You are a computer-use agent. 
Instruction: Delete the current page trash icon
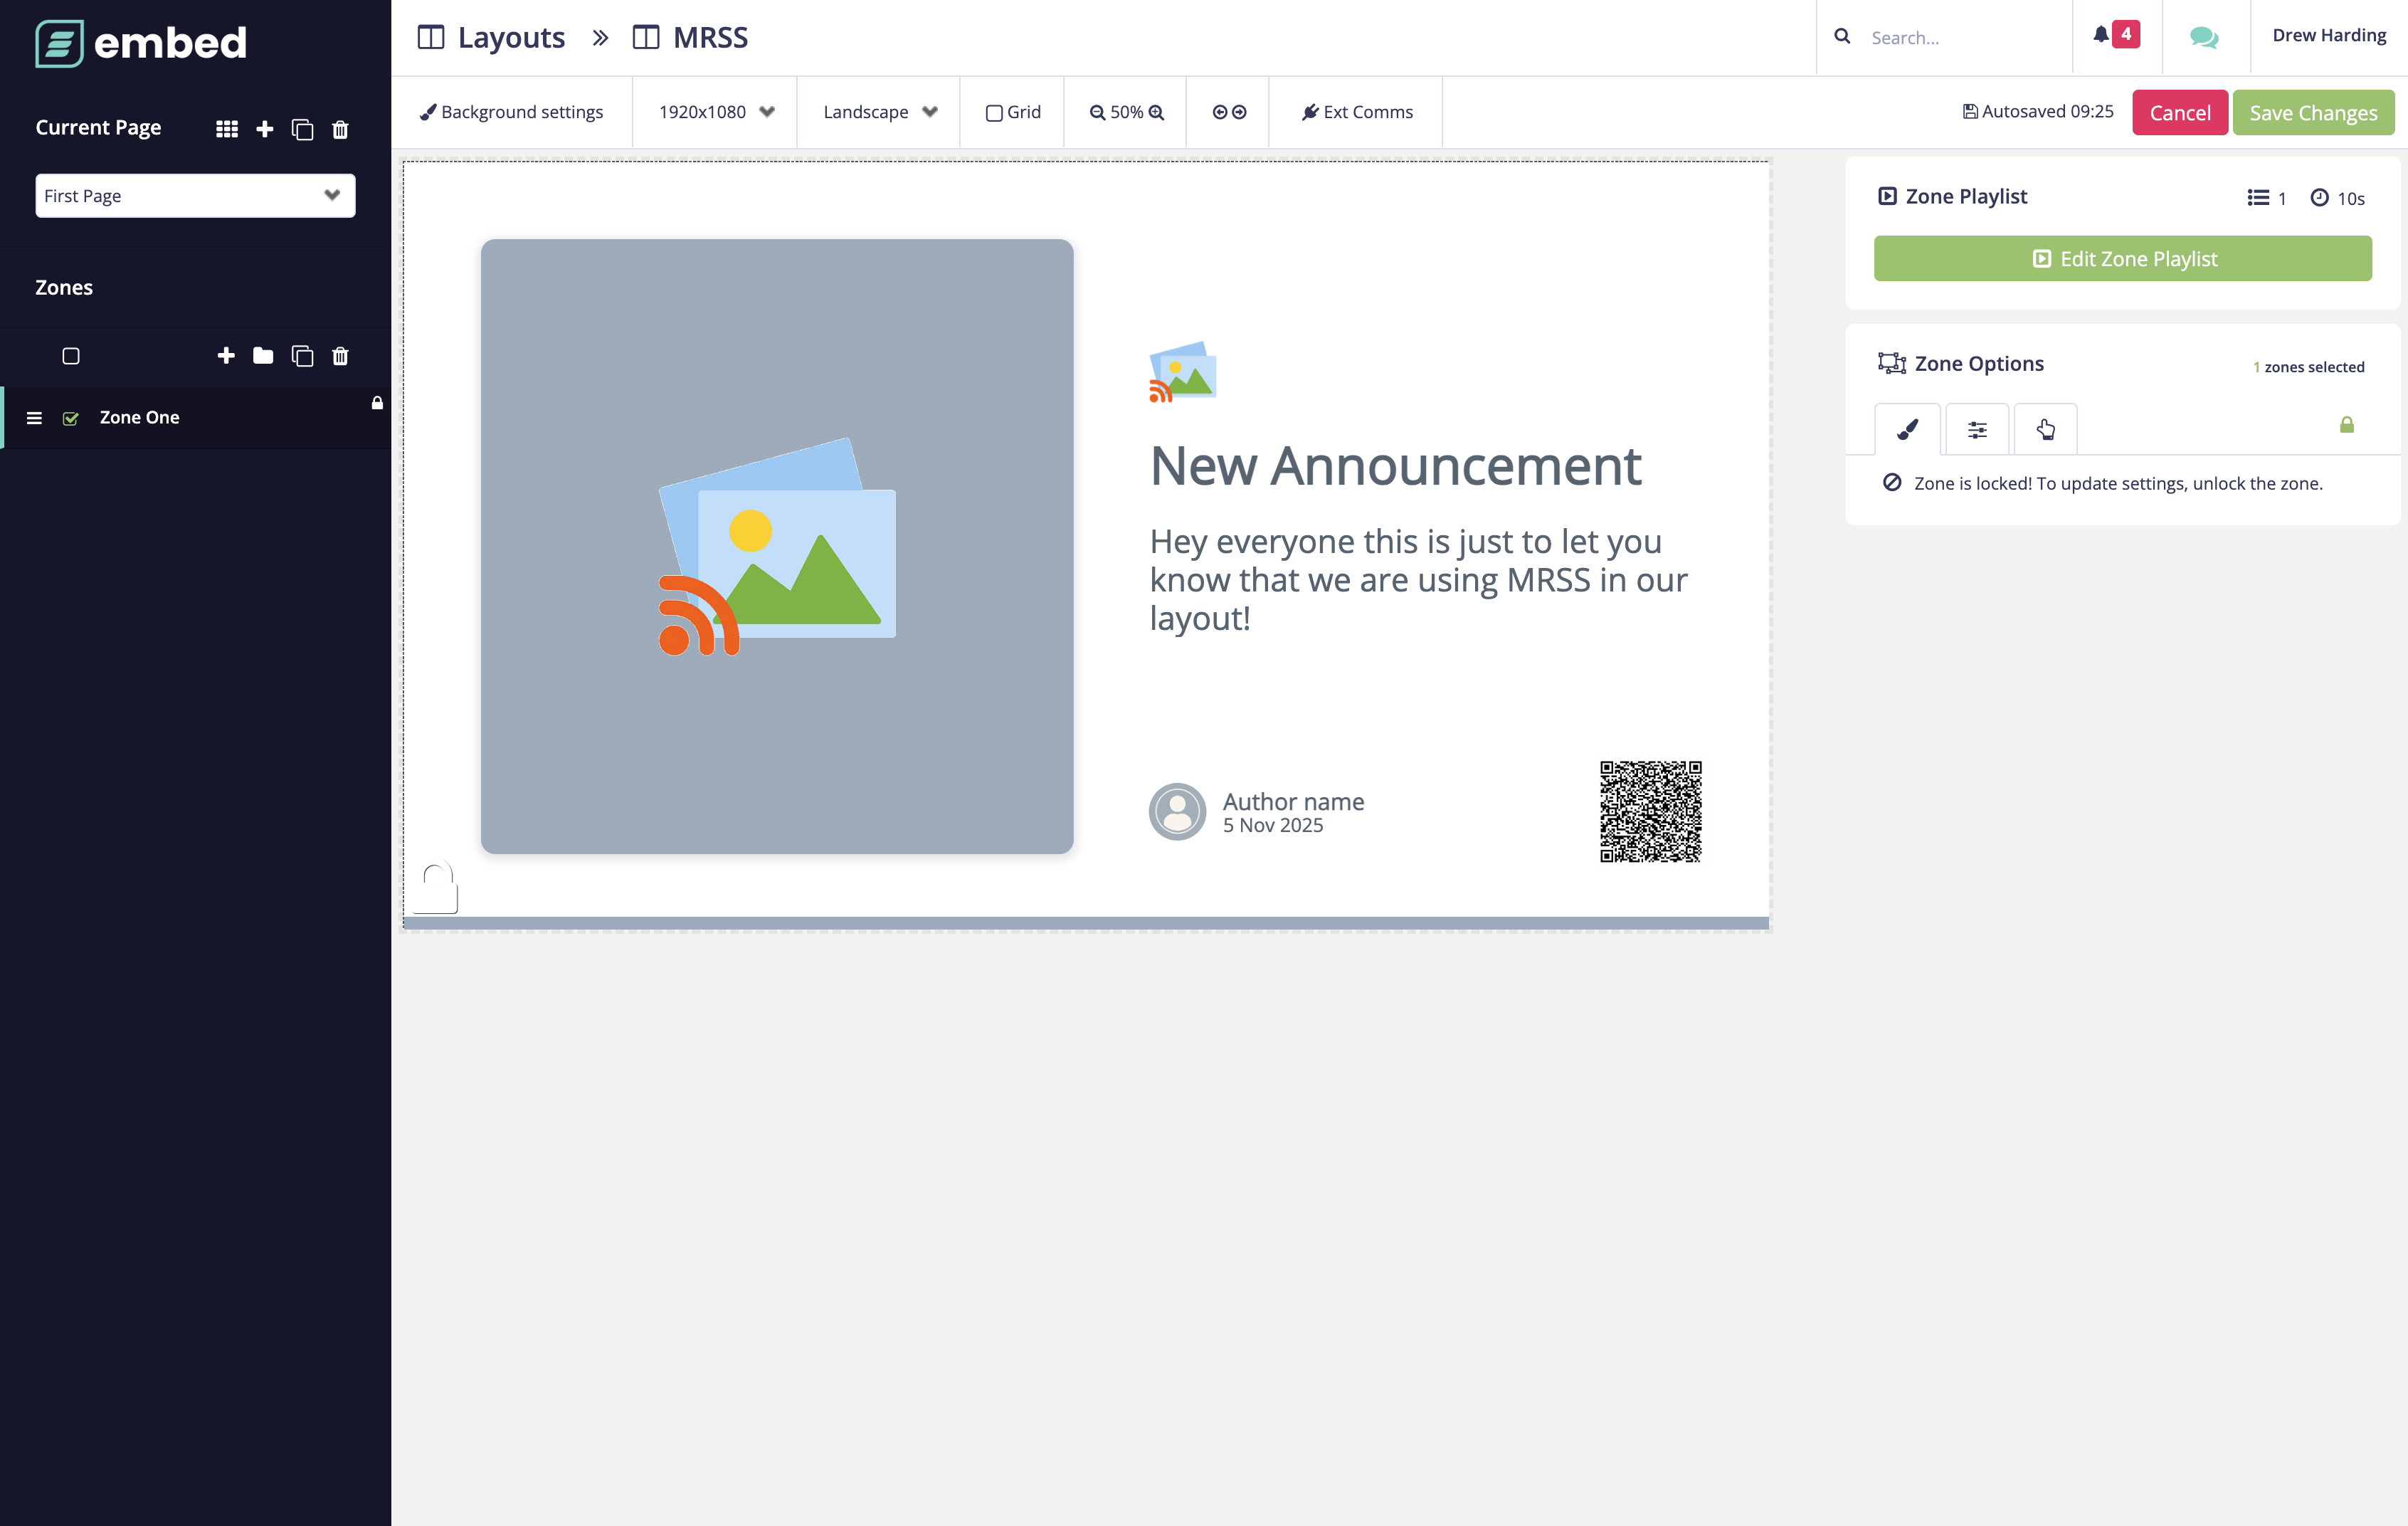pos(340,129)
